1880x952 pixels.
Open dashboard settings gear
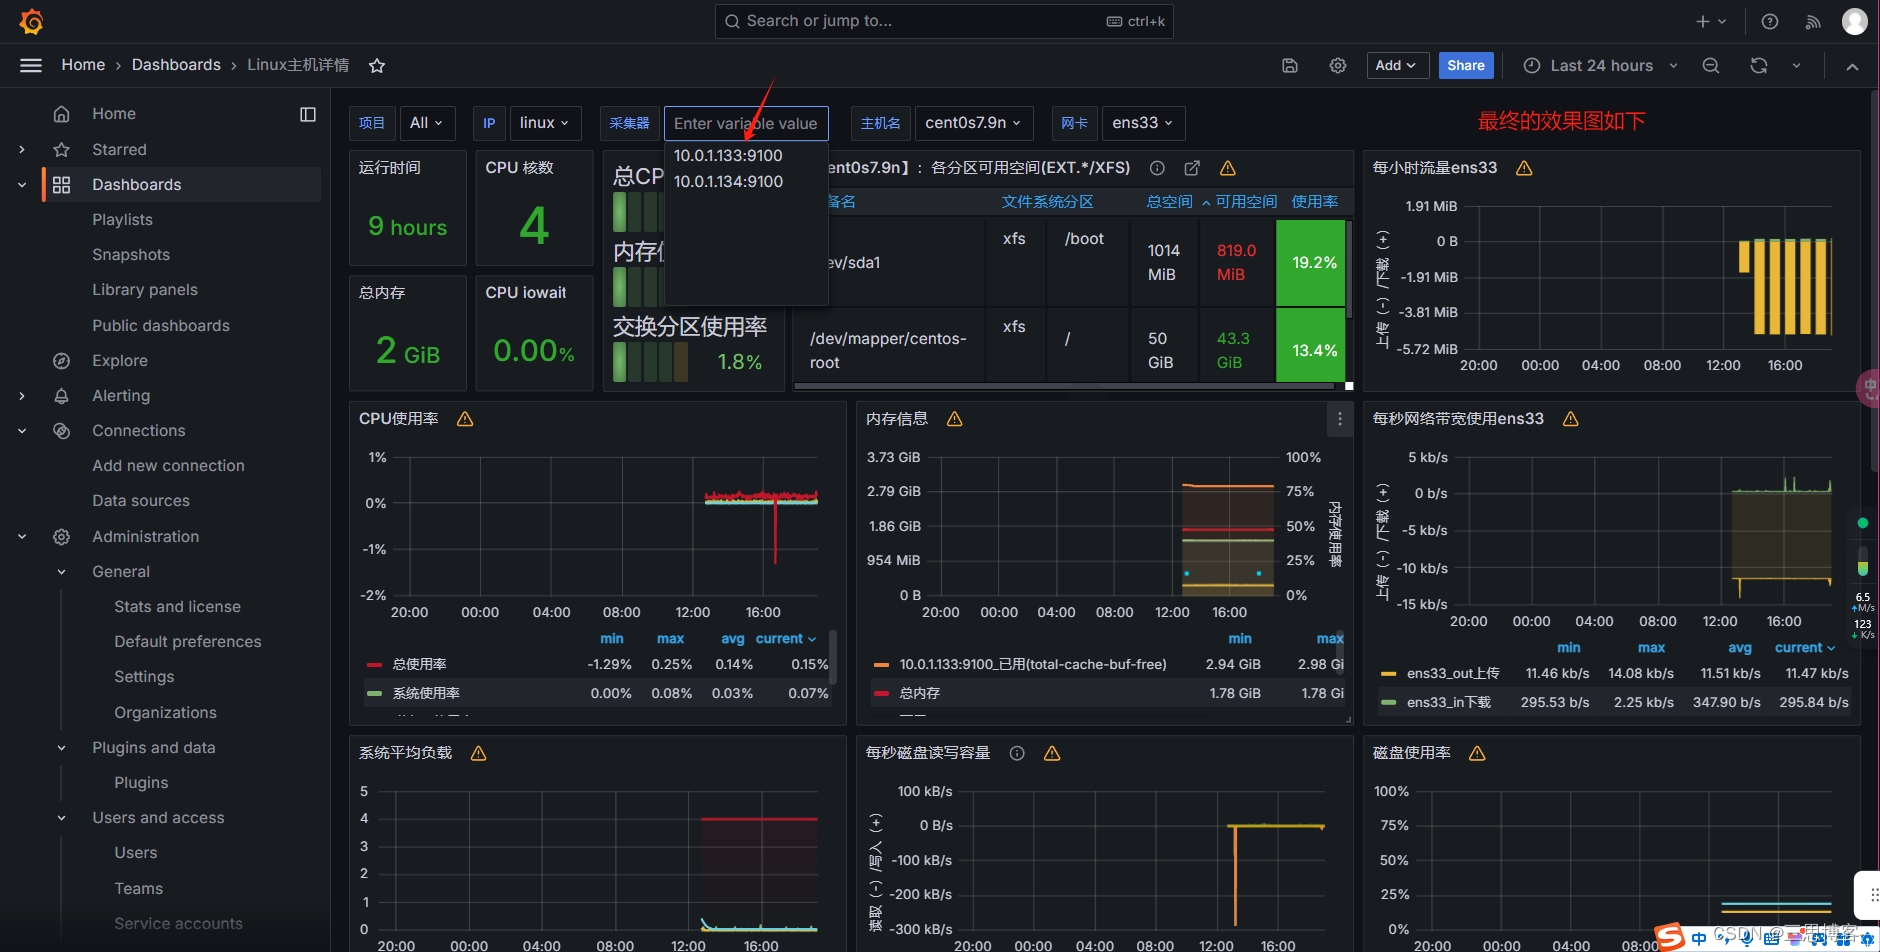[1338, 66]
